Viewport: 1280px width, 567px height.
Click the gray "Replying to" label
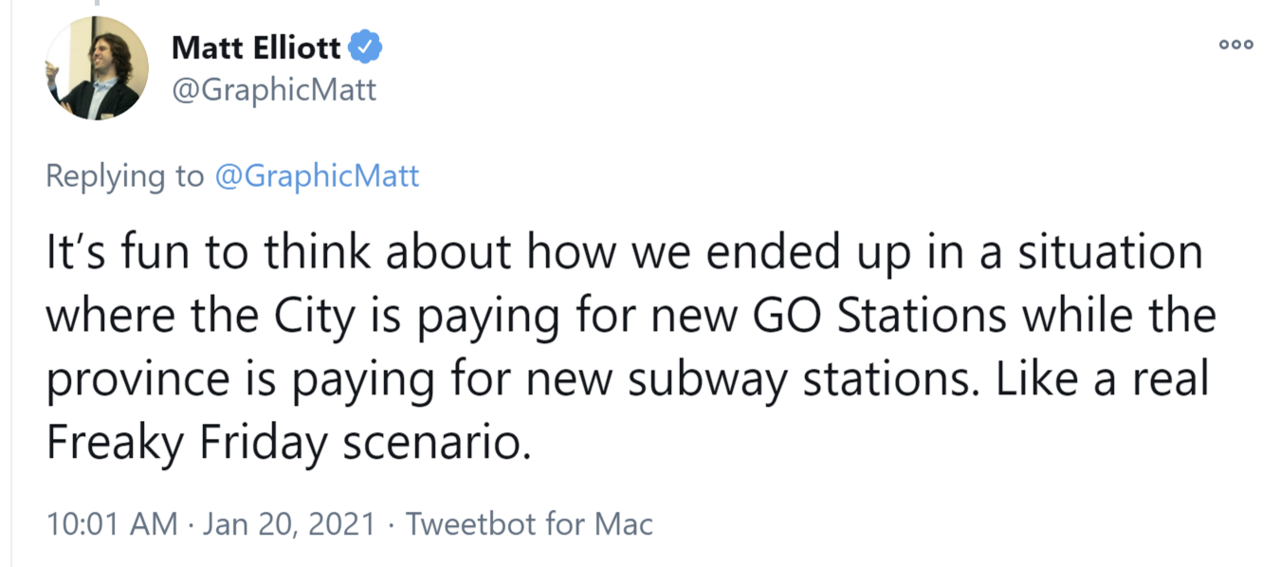point(124,177)
